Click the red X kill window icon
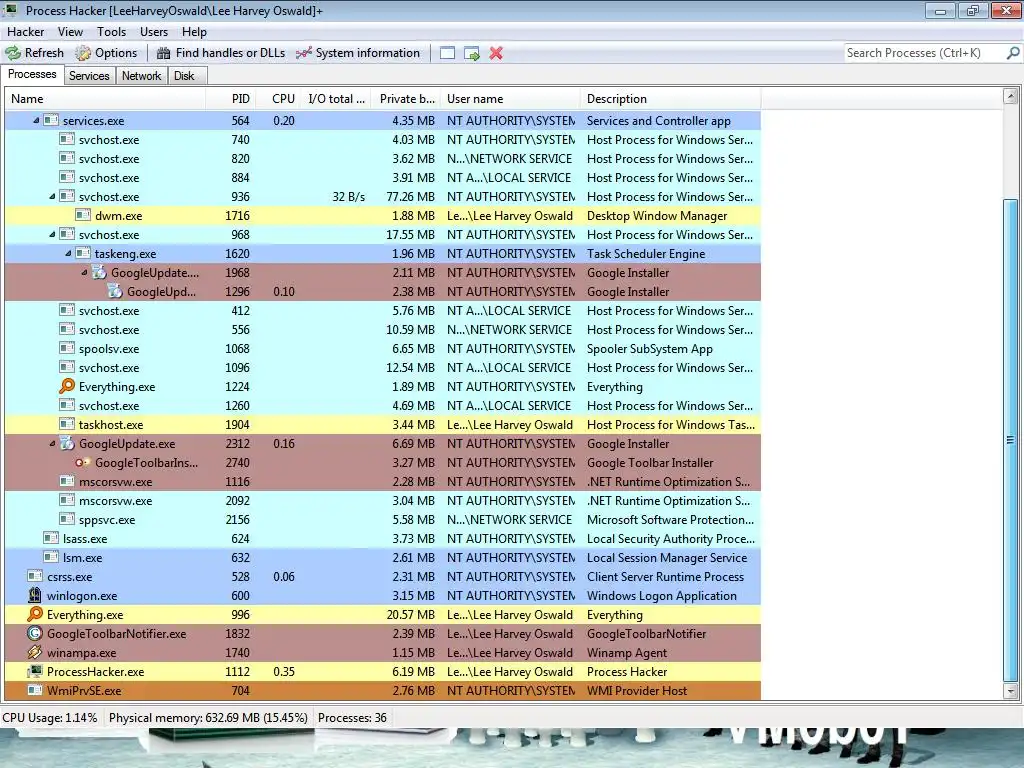The width and height of the screenshot is (1024, 768). tap(496, 53)
